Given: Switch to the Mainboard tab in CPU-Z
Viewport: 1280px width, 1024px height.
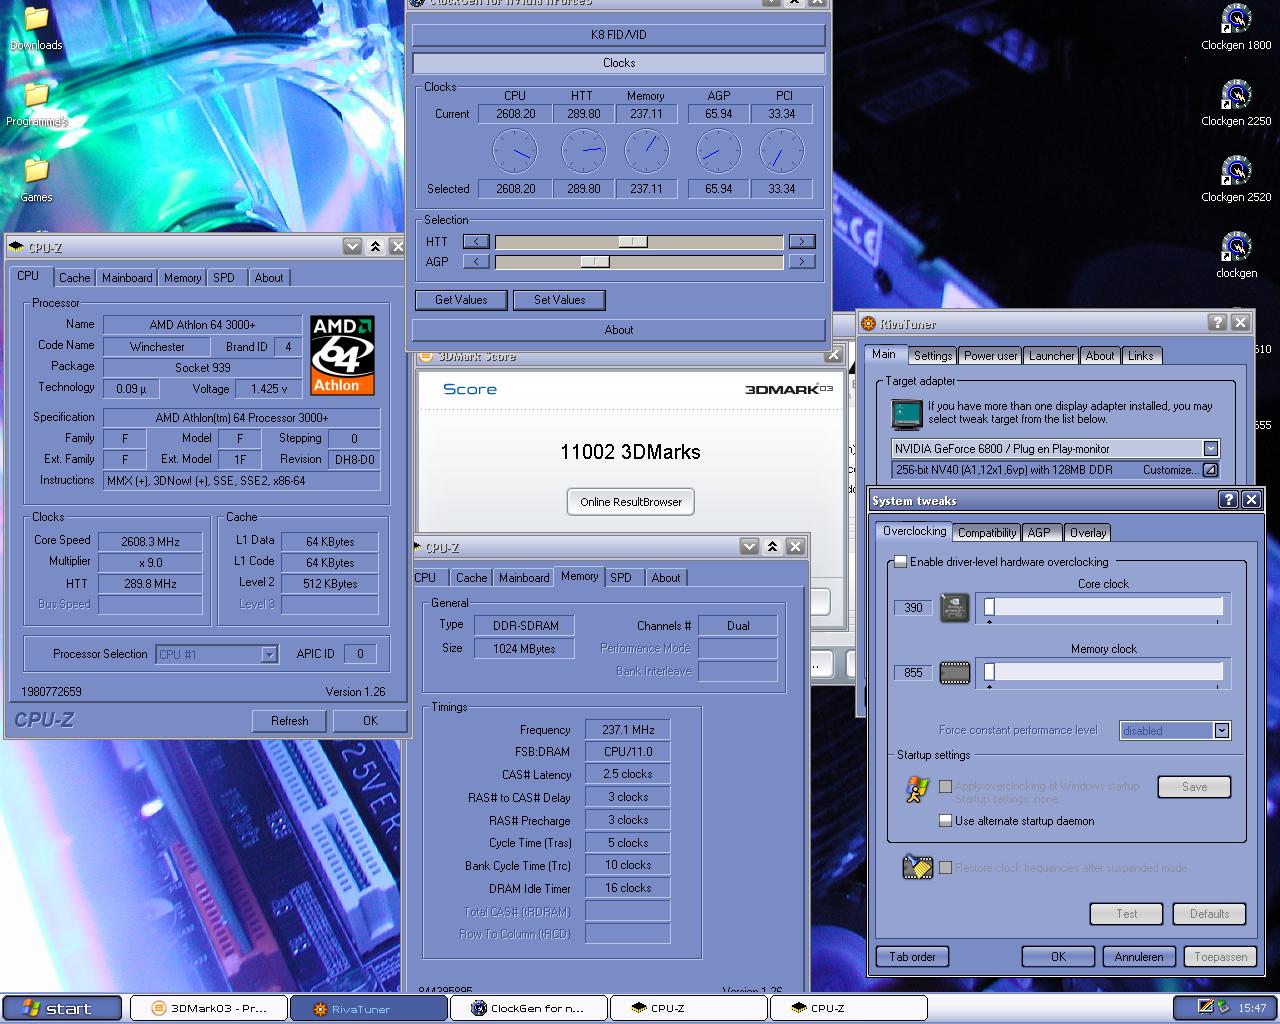Looking at the screenshot, I should pyautogui.click(x=127, y=278).
